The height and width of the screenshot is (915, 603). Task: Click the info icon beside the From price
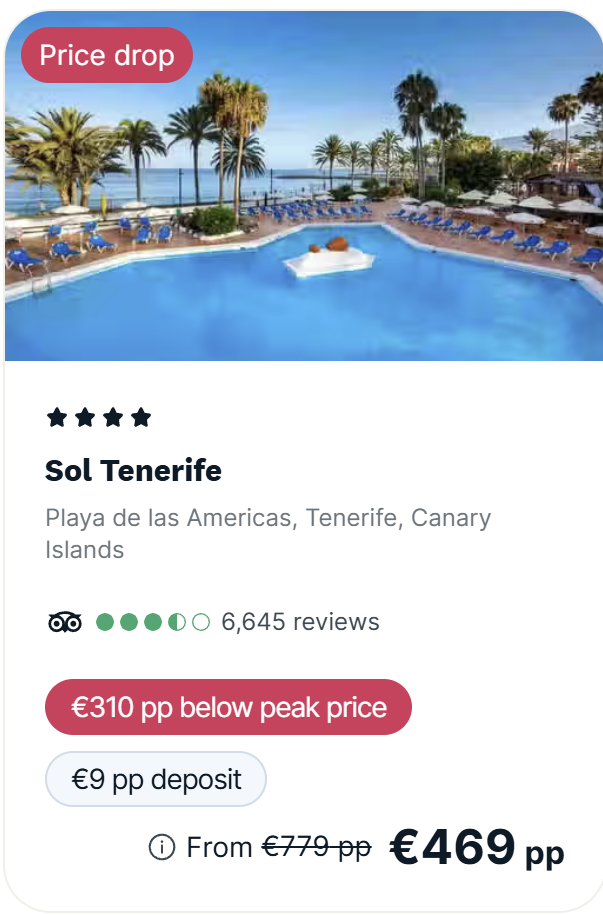pos(162,848)
